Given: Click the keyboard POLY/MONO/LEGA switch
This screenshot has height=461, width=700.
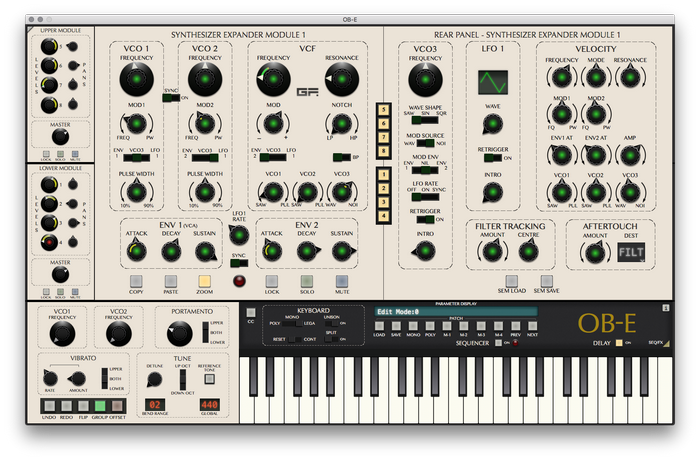Looking at the screenshot, I should click(x=292, y=323).
